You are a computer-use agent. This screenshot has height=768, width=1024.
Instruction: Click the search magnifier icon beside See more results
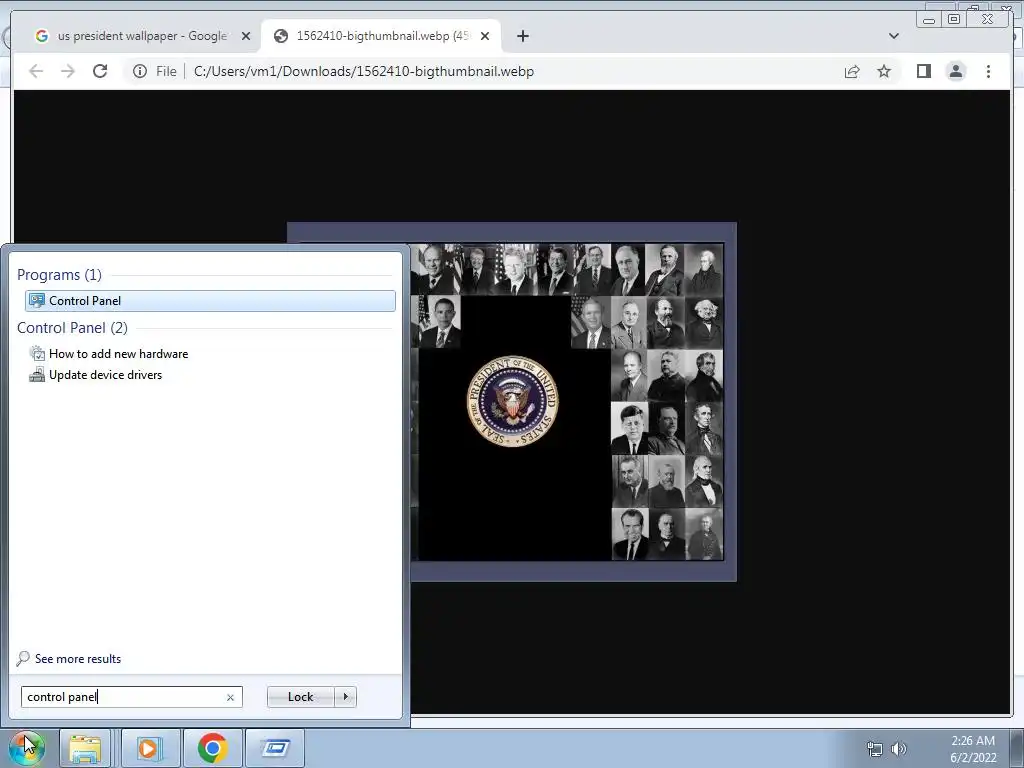click(23, 658)
